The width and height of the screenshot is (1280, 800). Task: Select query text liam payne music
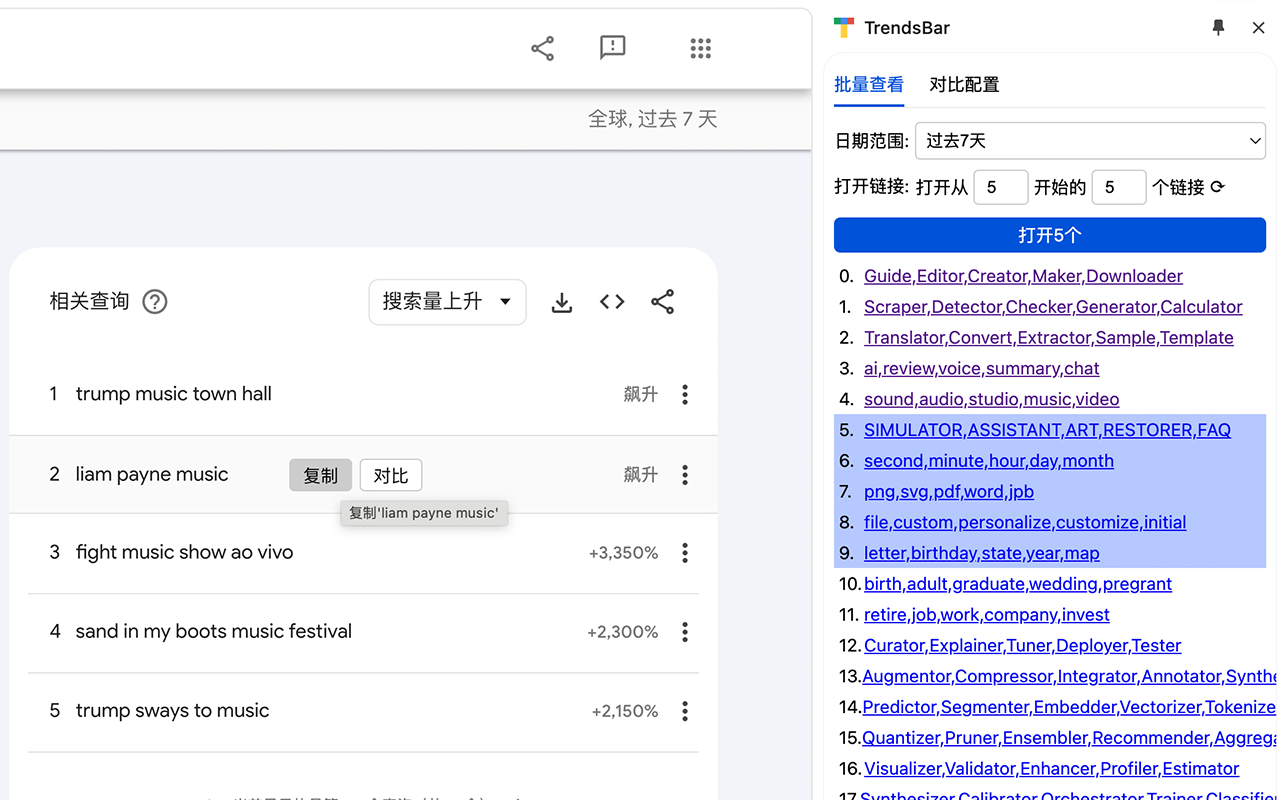[152, 475]
